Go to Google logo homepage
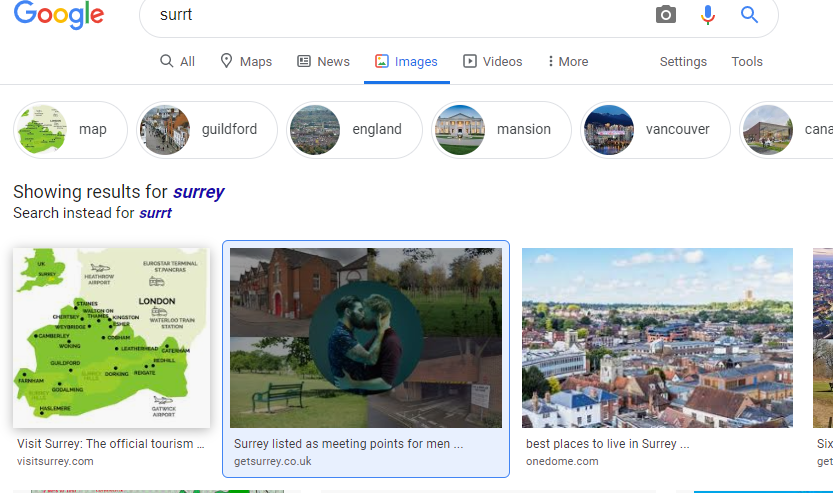This screenshot has height=493, width=833. [59, 15]
